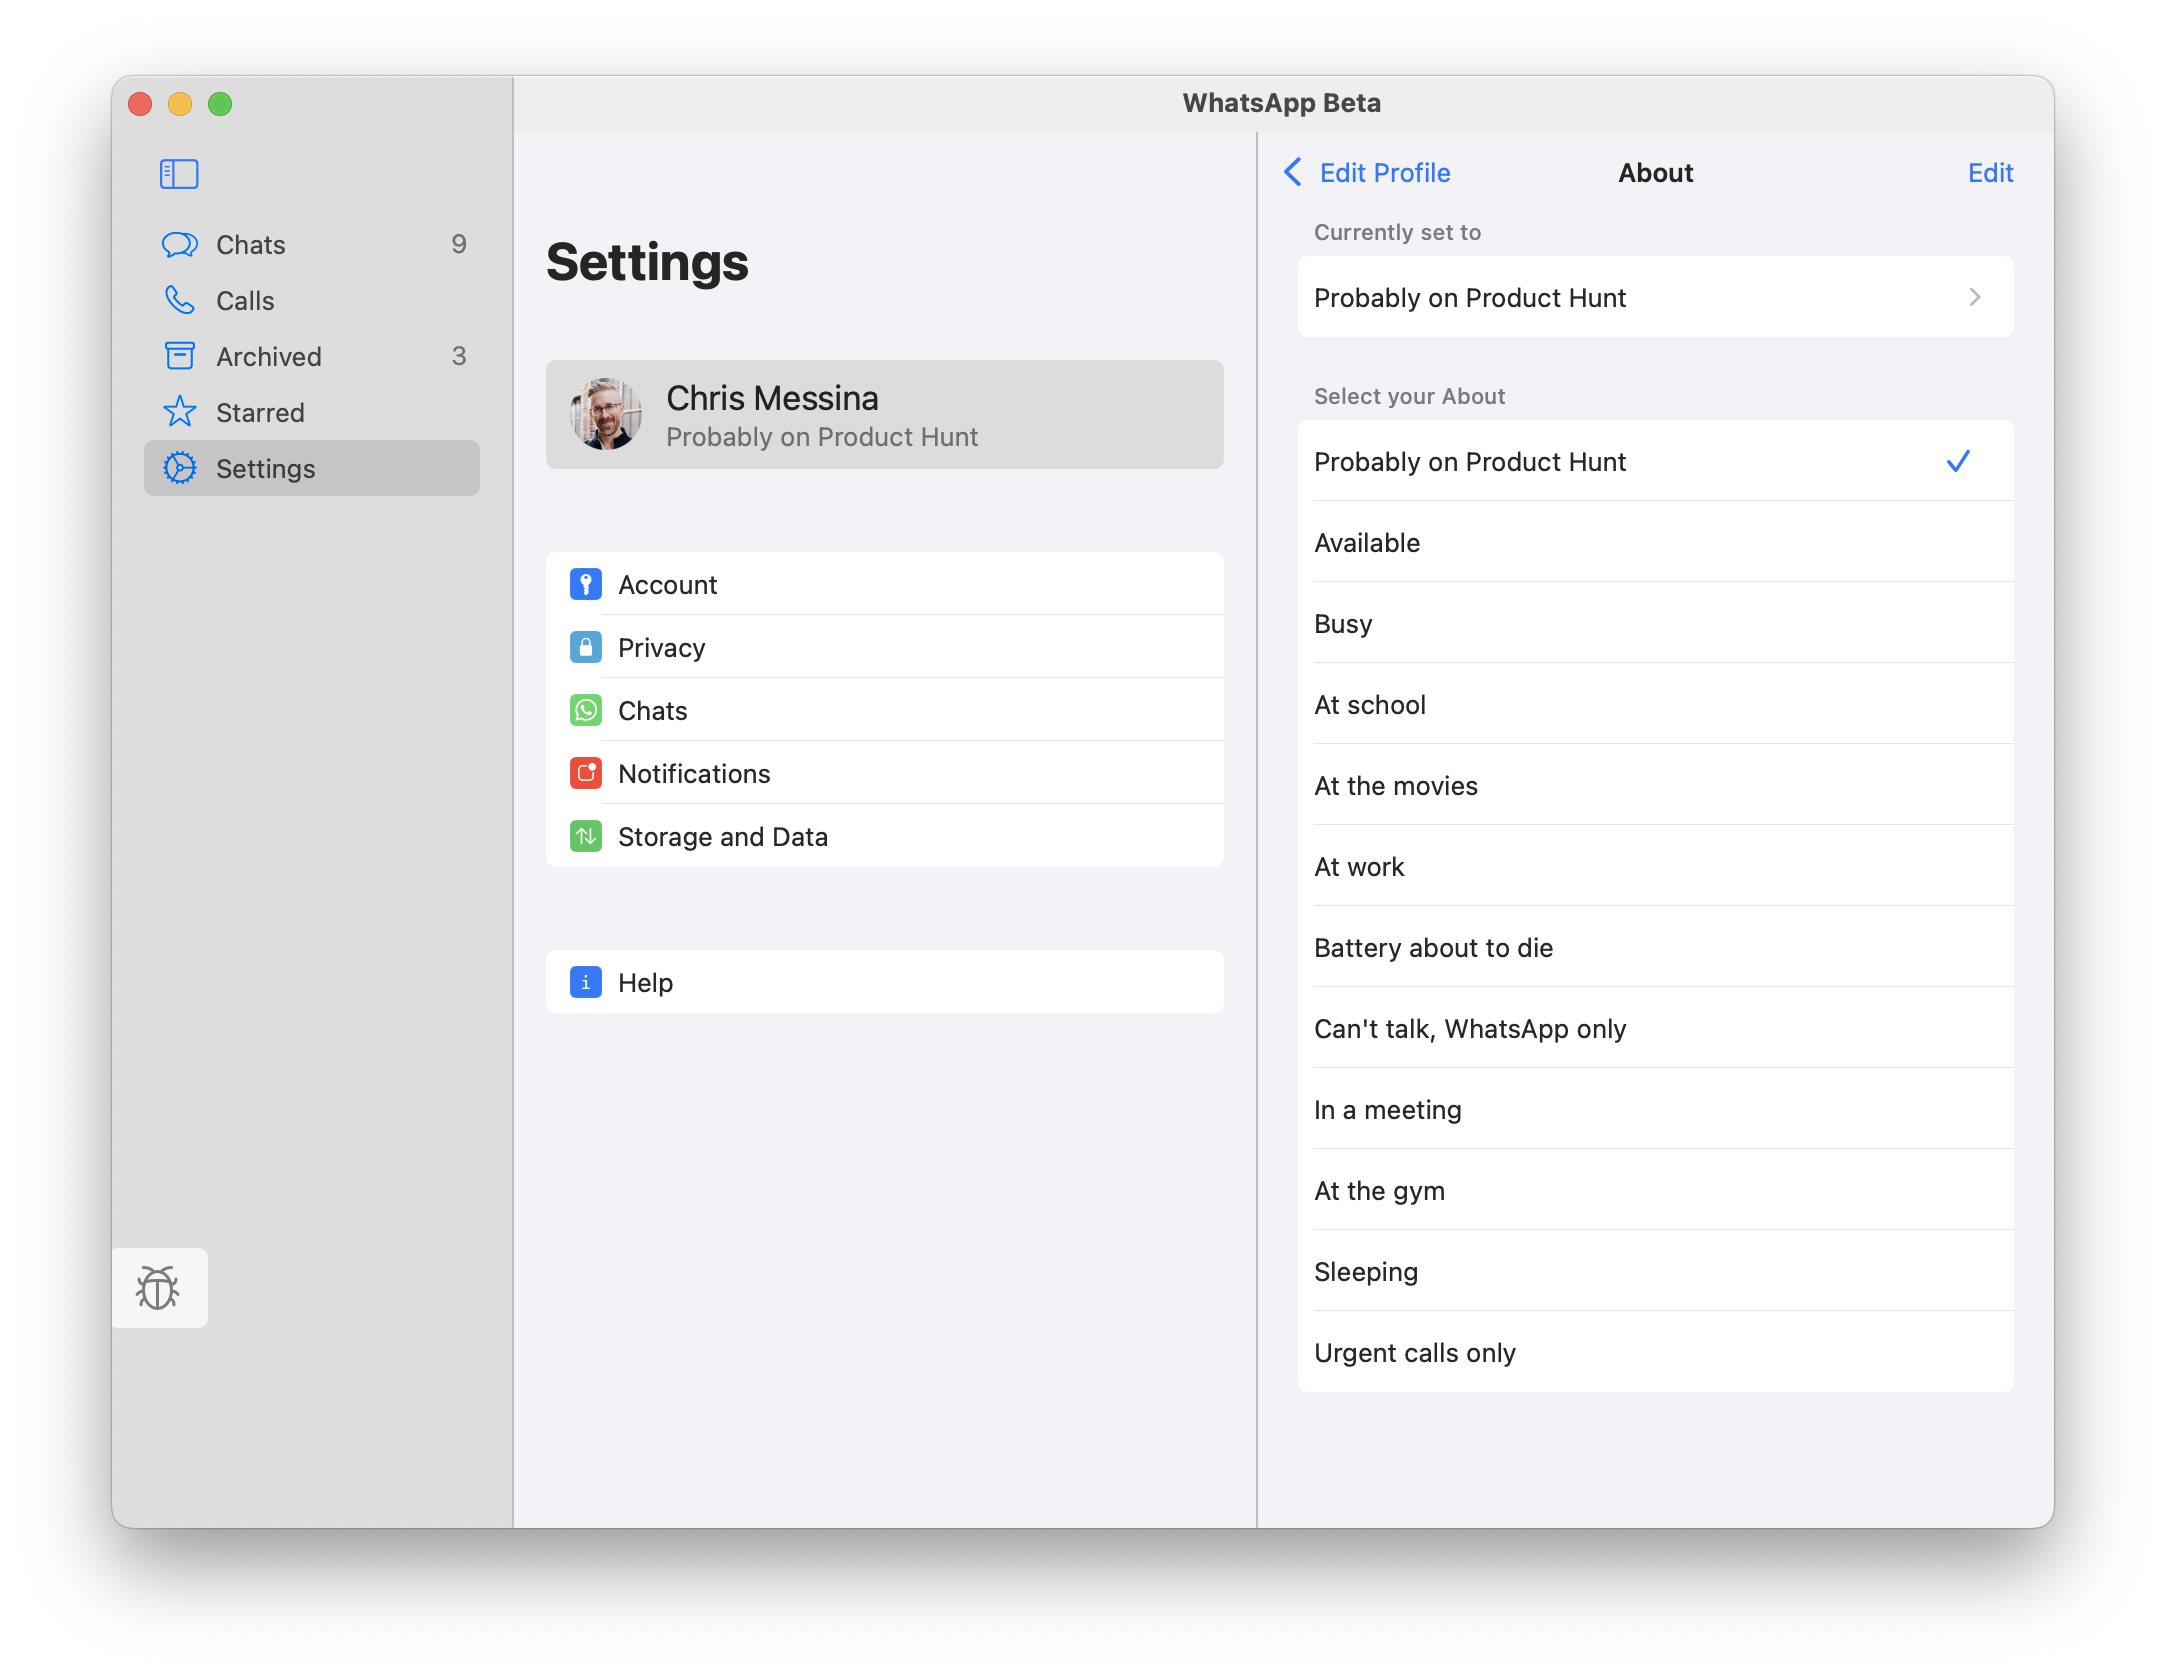Click the blue Help info icon
The image size is (2166, 1676).
coord(586,982)
